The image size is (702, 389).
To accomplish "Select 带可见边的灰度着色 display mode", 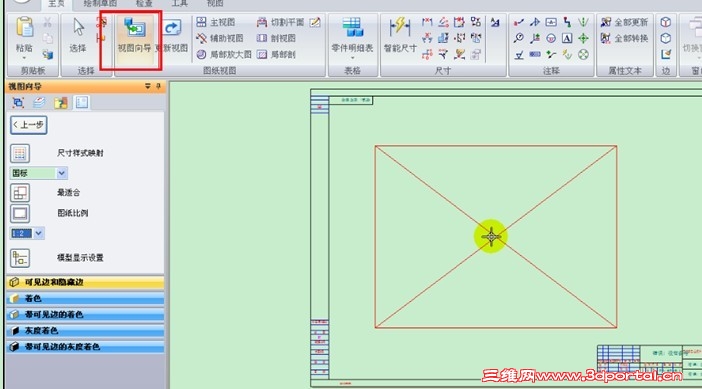I will pos(85,346).
